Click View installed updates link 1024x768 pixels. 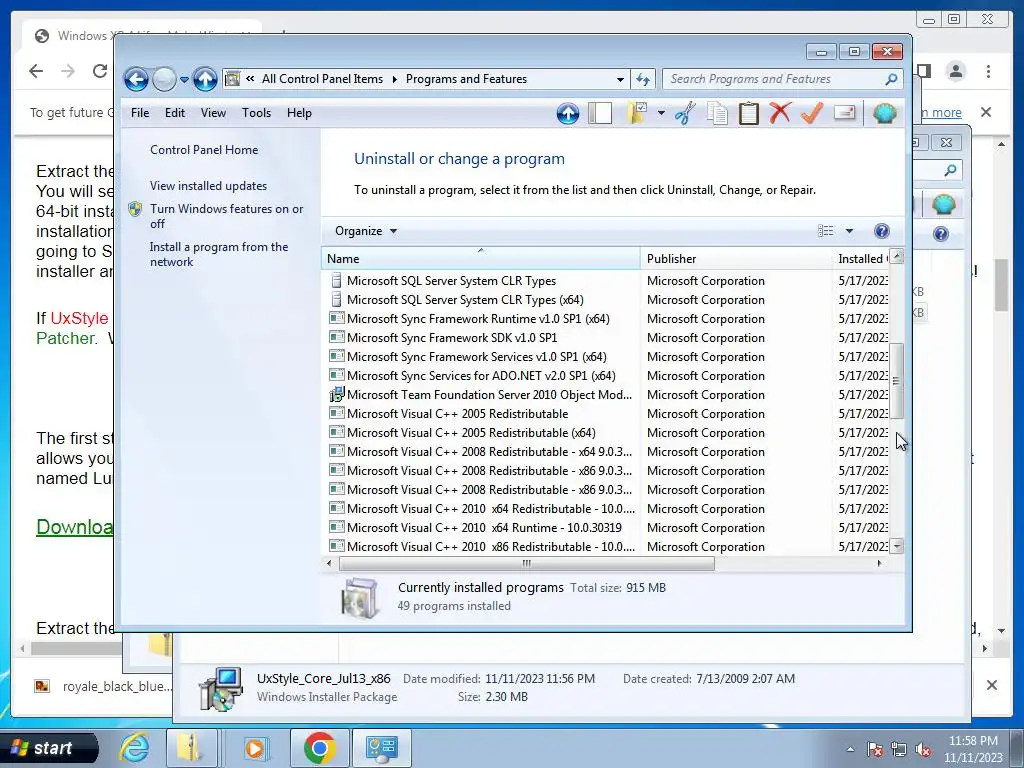(x=208, y=185)
